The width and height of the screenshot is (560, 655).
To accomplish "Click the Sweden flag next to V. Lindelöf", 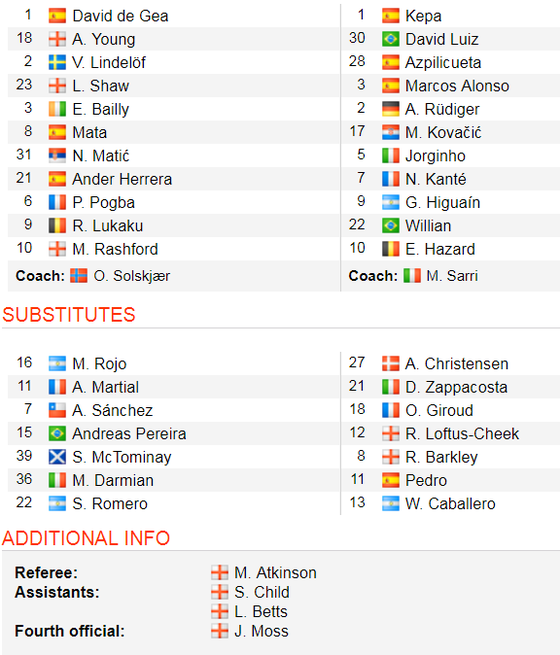I will (x=57, y=63).
